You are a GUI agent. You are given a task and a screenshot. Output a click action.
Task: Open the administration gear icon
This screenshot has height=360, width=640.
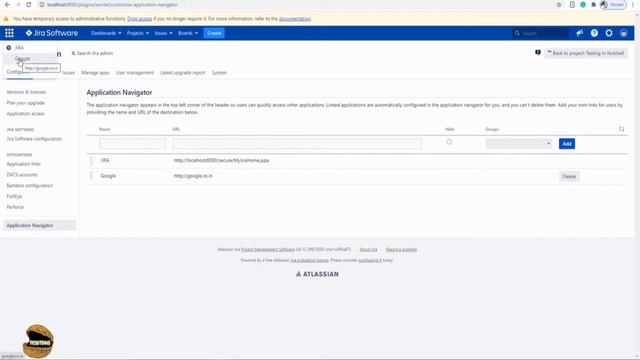pos(609,33)
